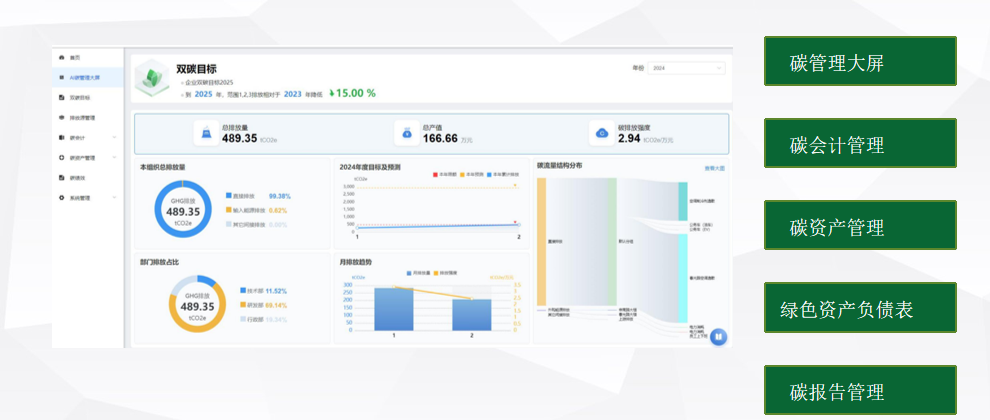Click the 碳排放强度 cloud icon
Viewport: 990px width, 420px height.
pos(602,133)
